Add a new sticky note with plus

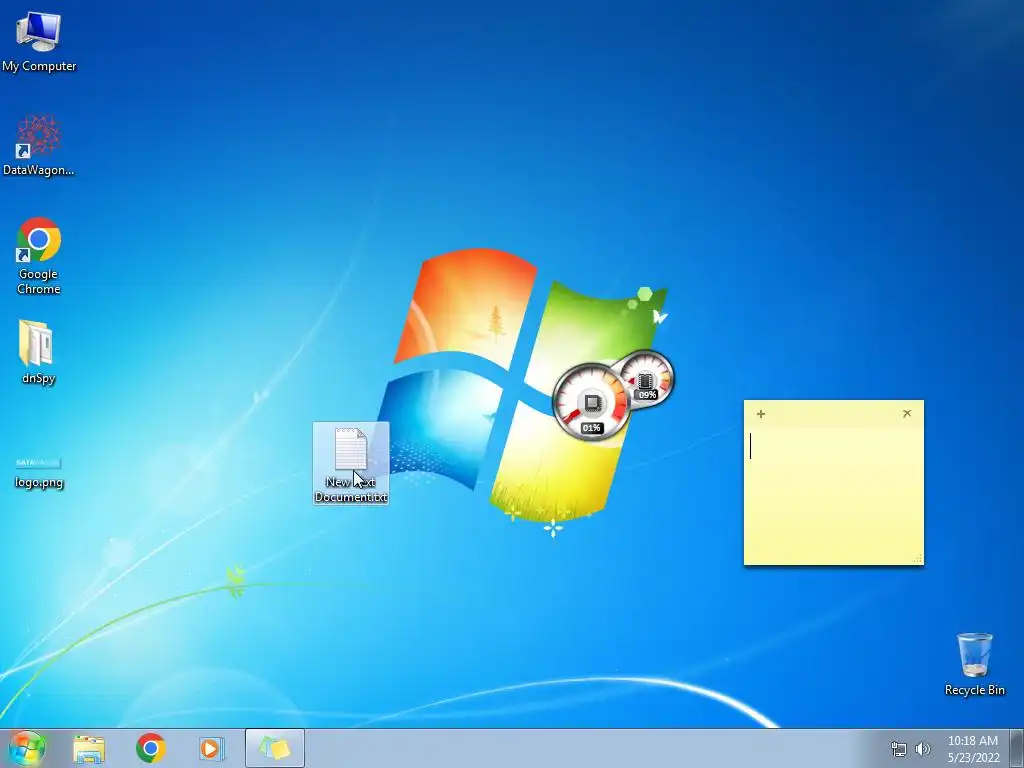(761, 414)
